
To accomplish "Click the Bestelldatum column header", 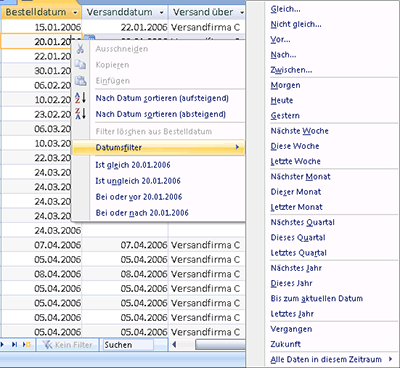I will tap(40, 13).
